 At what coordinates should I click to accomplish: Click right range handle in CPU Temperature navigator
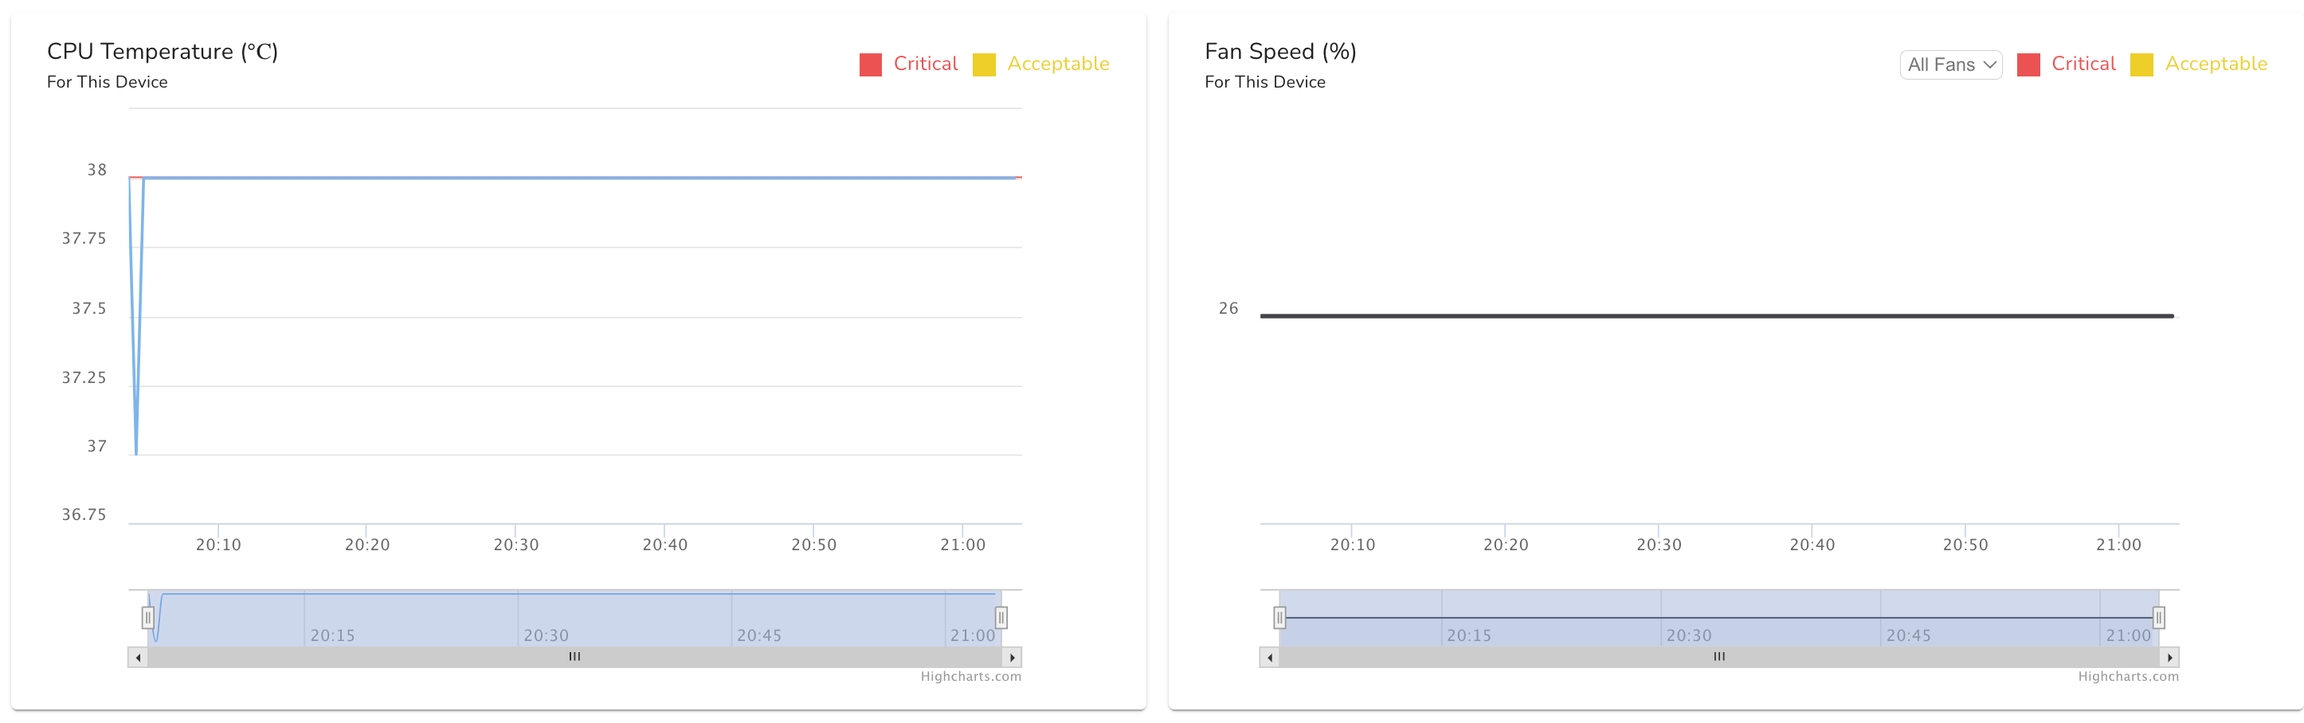pos(1001,618)
